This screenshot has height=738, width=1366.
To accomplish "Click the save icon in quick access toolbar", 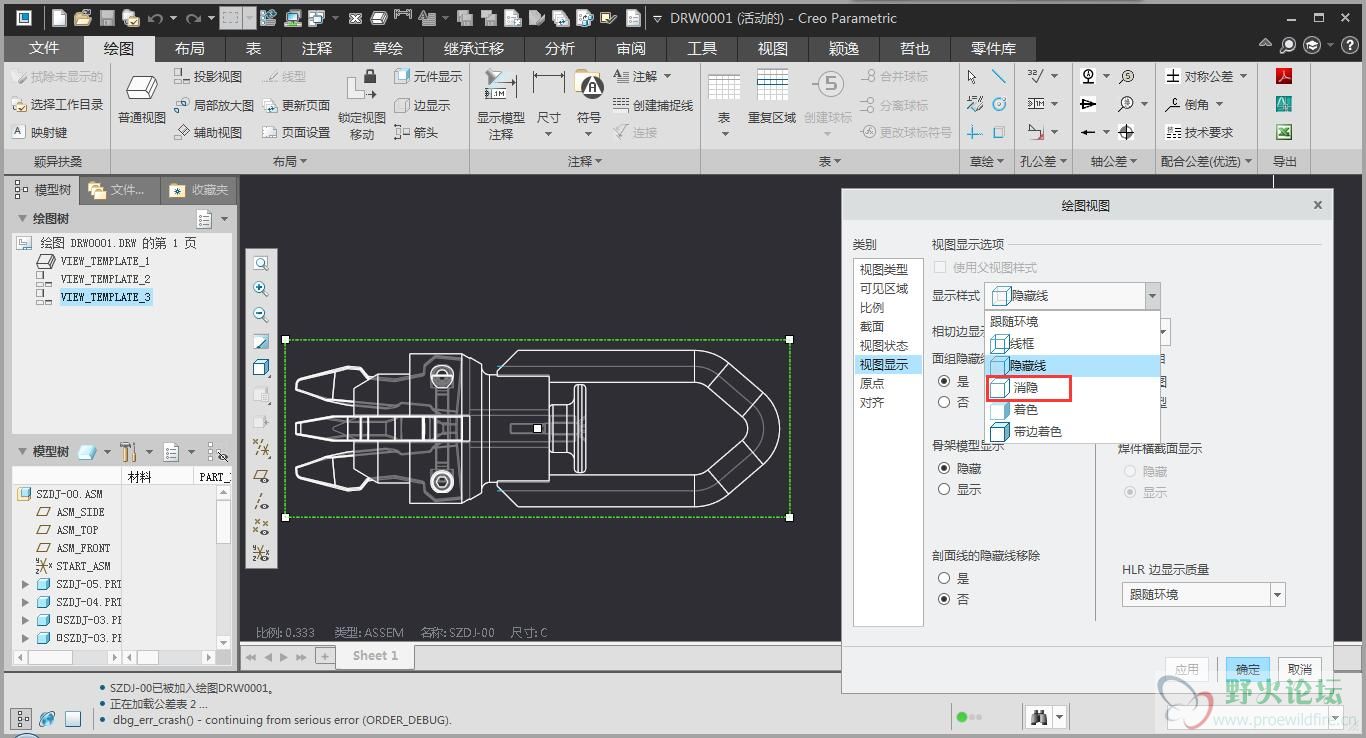I will (106, 18).
